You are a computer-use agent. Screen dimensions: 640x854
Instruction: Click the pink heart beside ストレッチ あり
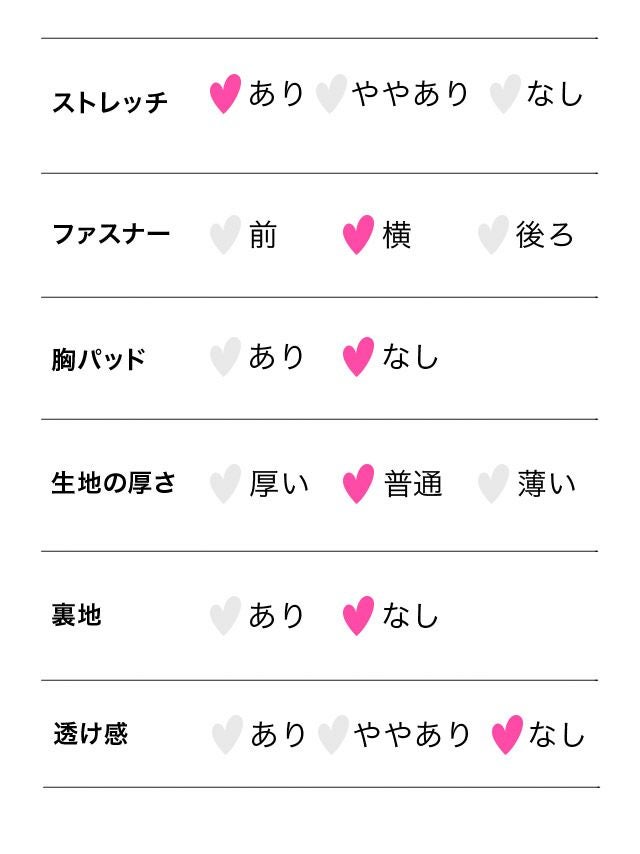(225, 94)
